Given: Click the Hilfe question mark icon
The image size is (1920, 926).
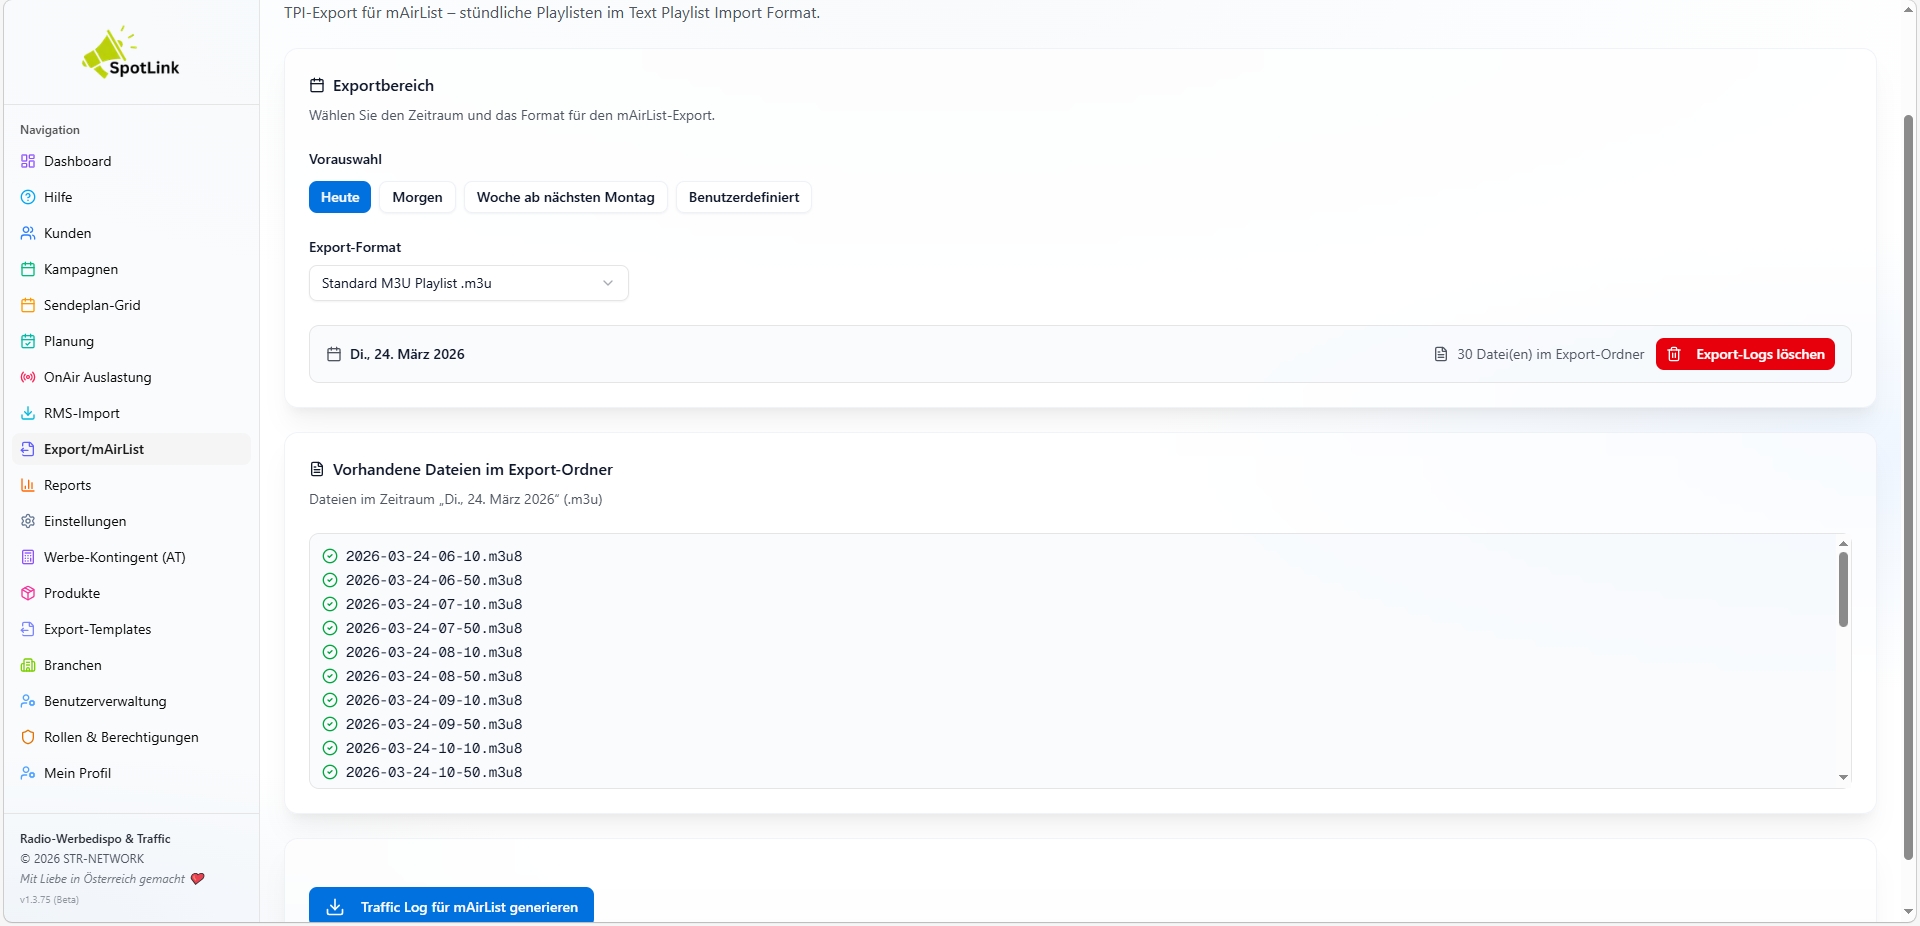Looking at the screenshot, I should 28,197.
